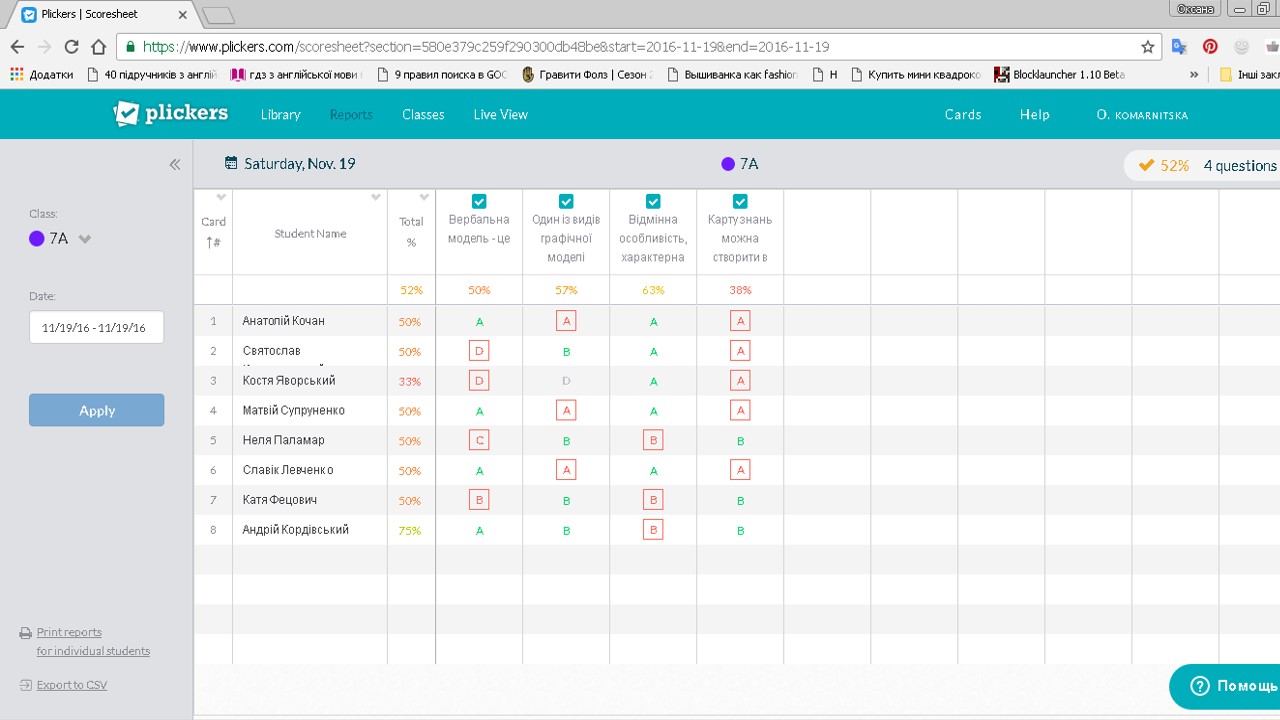Screen dimensions: 1280x720
Task: Click the boxed wrong answer D for Святослав, first question
Action: click(x=479, y=351)
